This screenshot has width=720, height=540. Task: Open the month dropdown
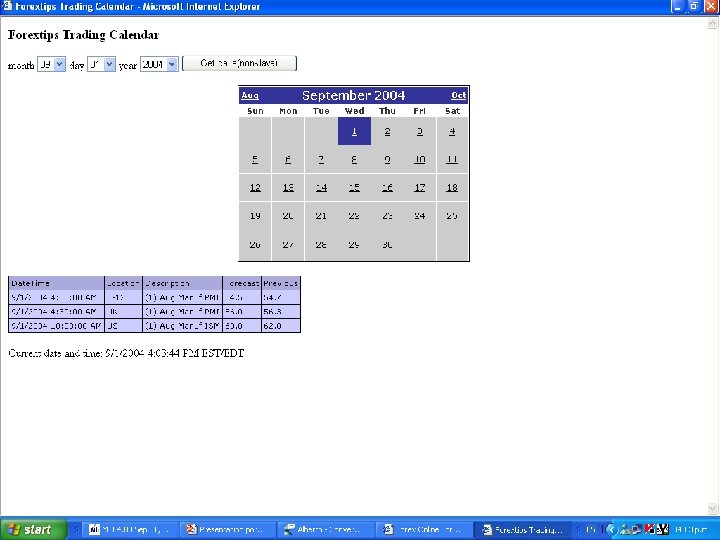(x=51, y=64)
